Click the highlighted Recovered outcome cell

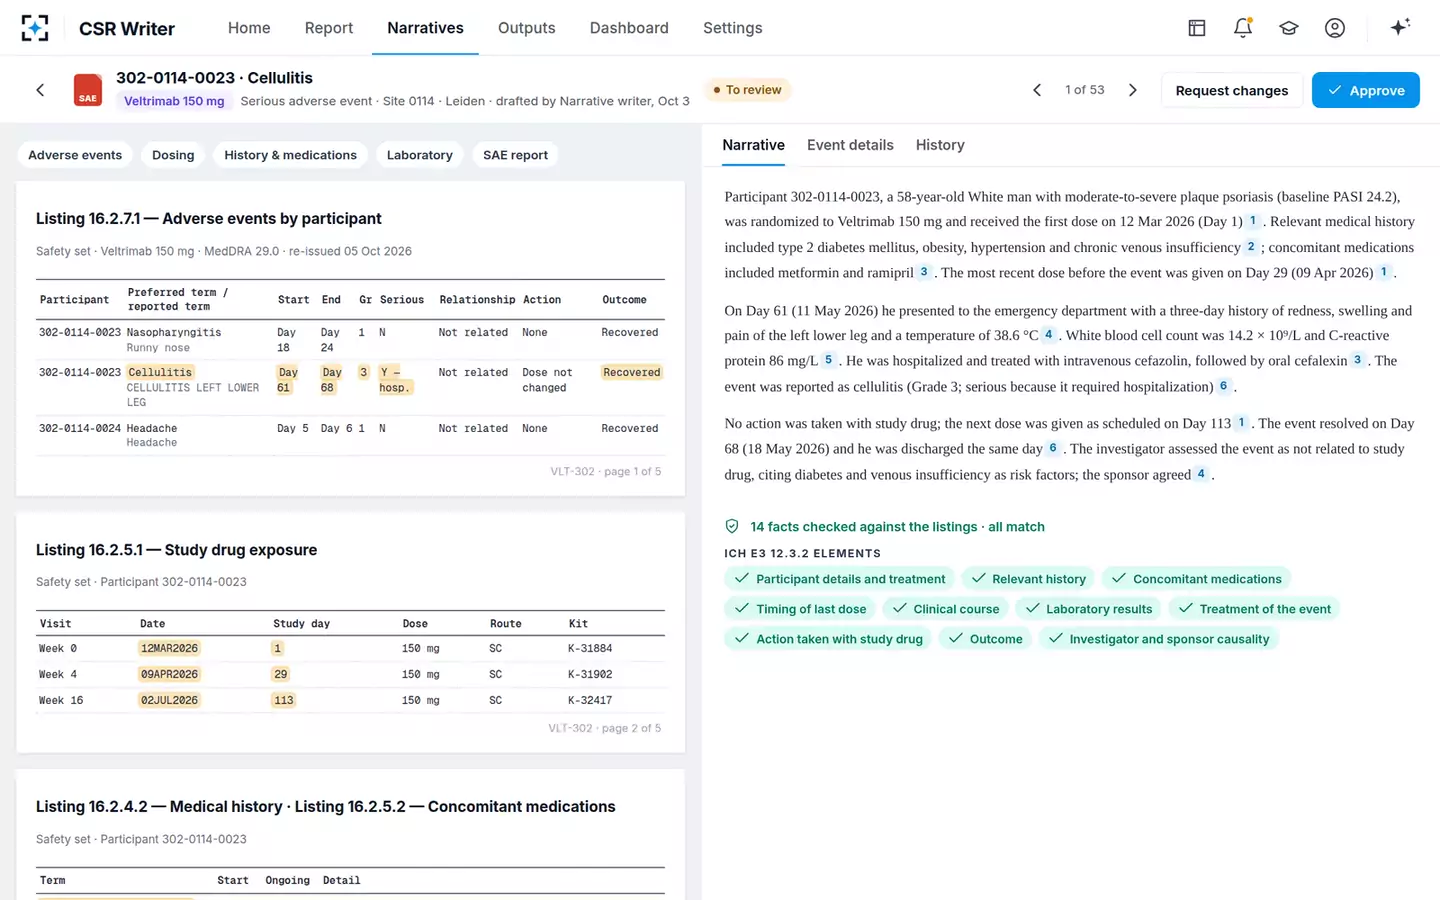[631, 372]
